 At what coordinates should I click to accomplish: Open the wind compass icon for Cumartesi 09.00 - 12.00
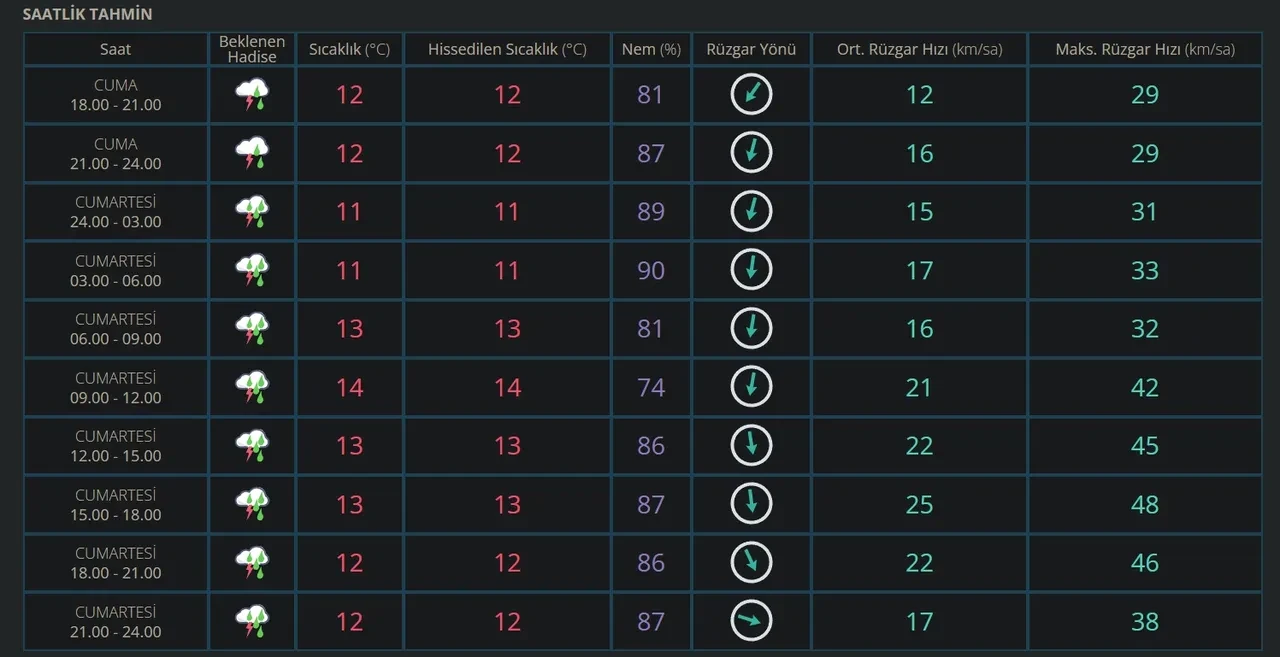pos(751,387)
